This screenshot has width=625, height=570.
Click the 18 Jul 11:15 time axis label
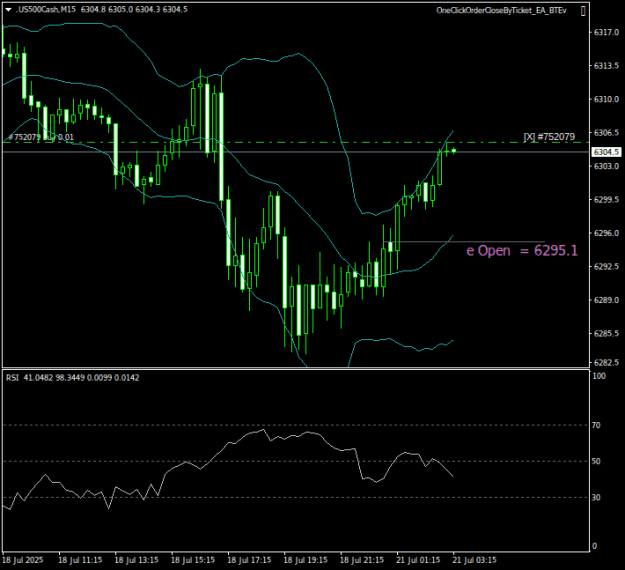click(80, 560)
